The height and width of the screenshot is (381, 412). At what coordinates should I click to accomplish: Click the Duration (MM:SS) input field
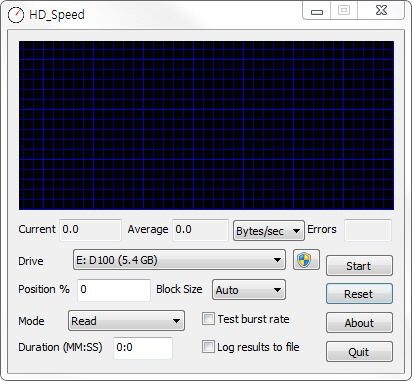click(143, 348)
